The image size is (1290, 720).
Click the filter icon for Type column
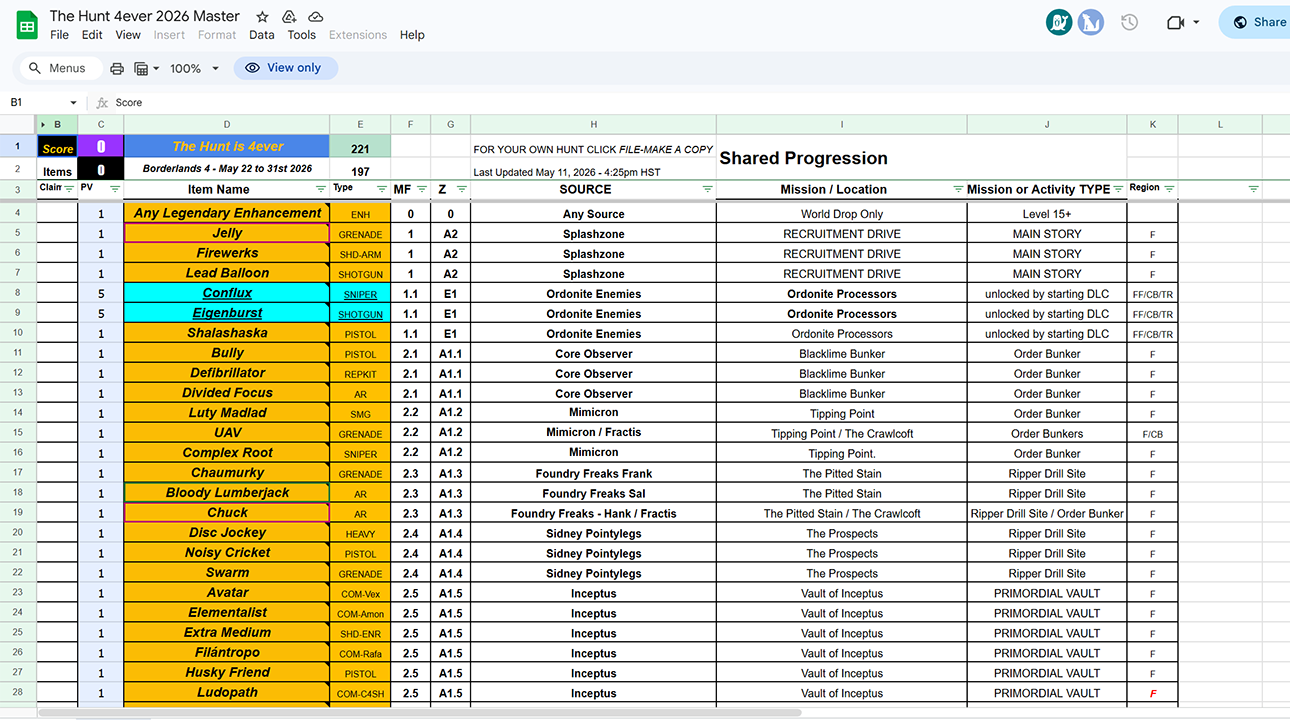click(381, 189)
